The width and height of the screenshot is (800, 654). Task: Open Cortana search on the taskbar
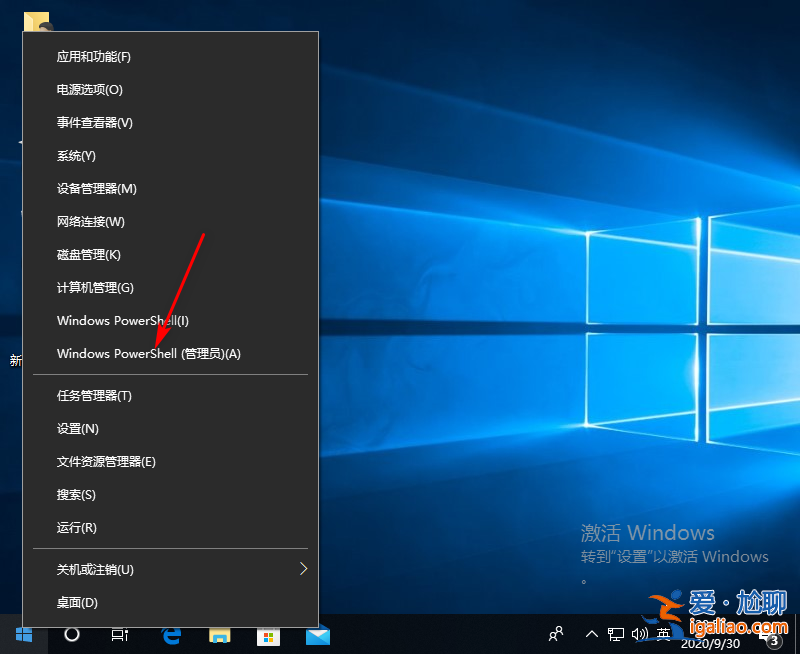point(71,636)
